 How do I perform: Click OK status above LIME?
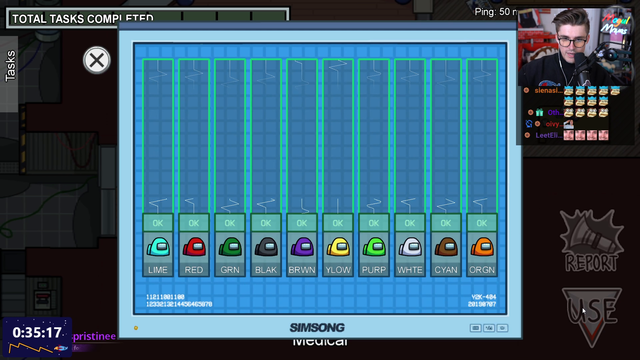tap(158, 223)
